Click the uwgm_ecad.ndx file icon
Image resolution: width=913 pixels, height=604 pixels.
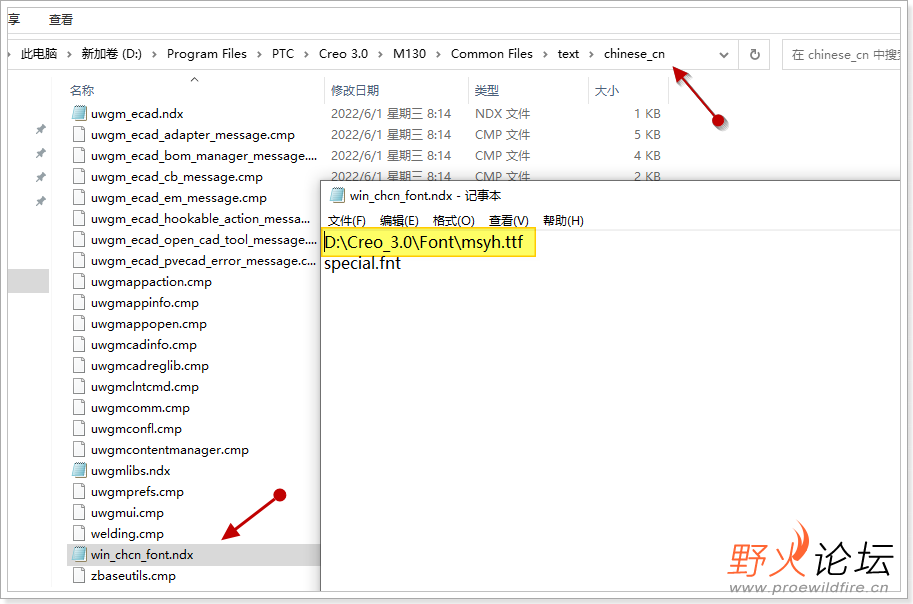click(79, 114)
